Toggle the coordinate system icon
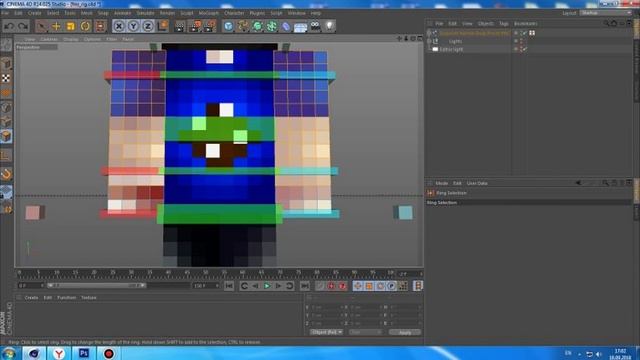640x360 pixels. tap(162, 26)
